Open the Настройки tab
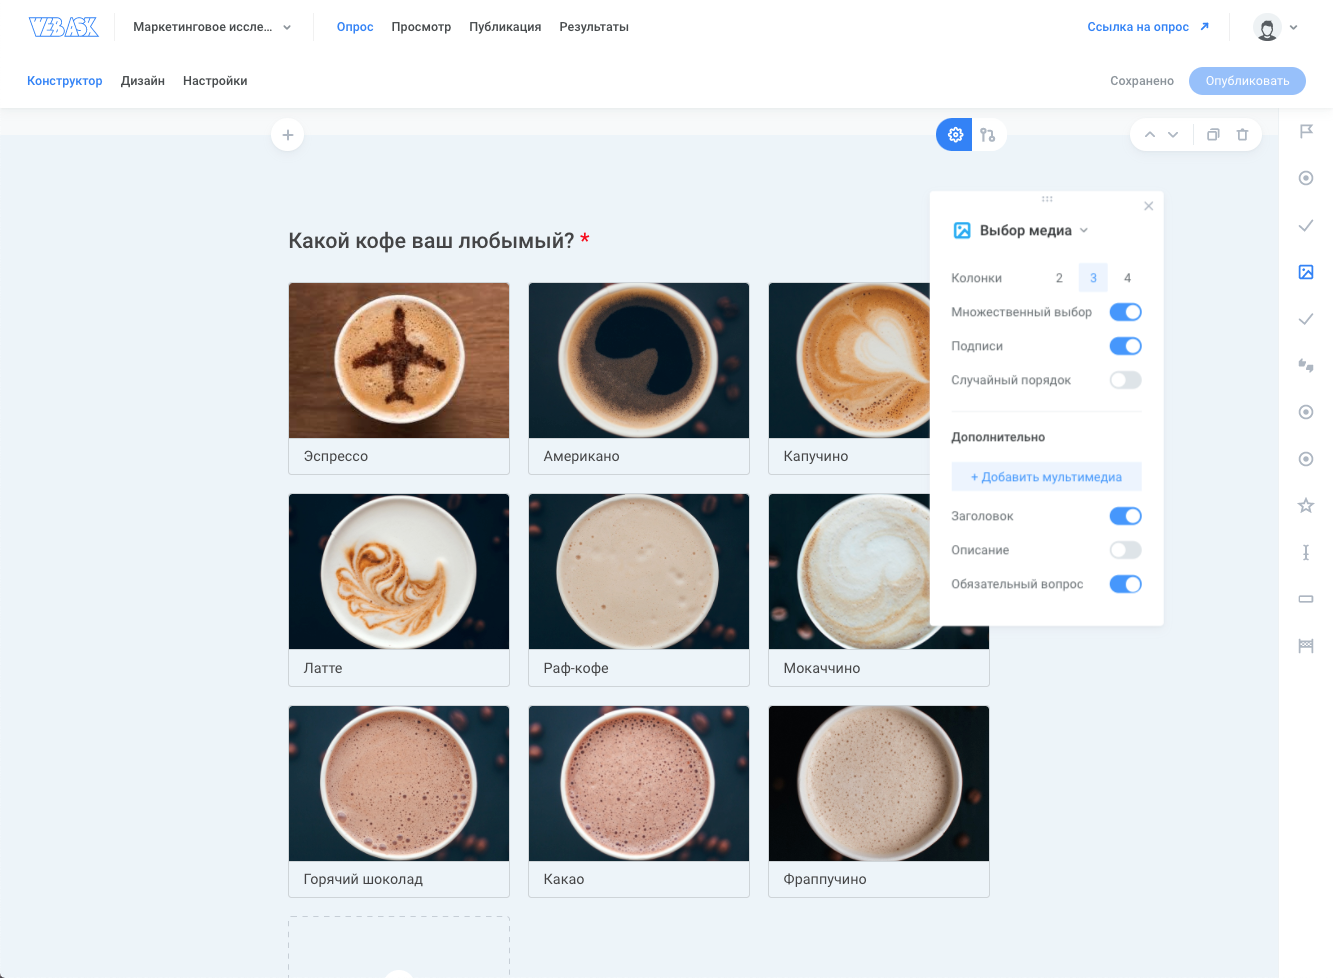This screenshot has width=1333, height=978. tap(215, 81)
